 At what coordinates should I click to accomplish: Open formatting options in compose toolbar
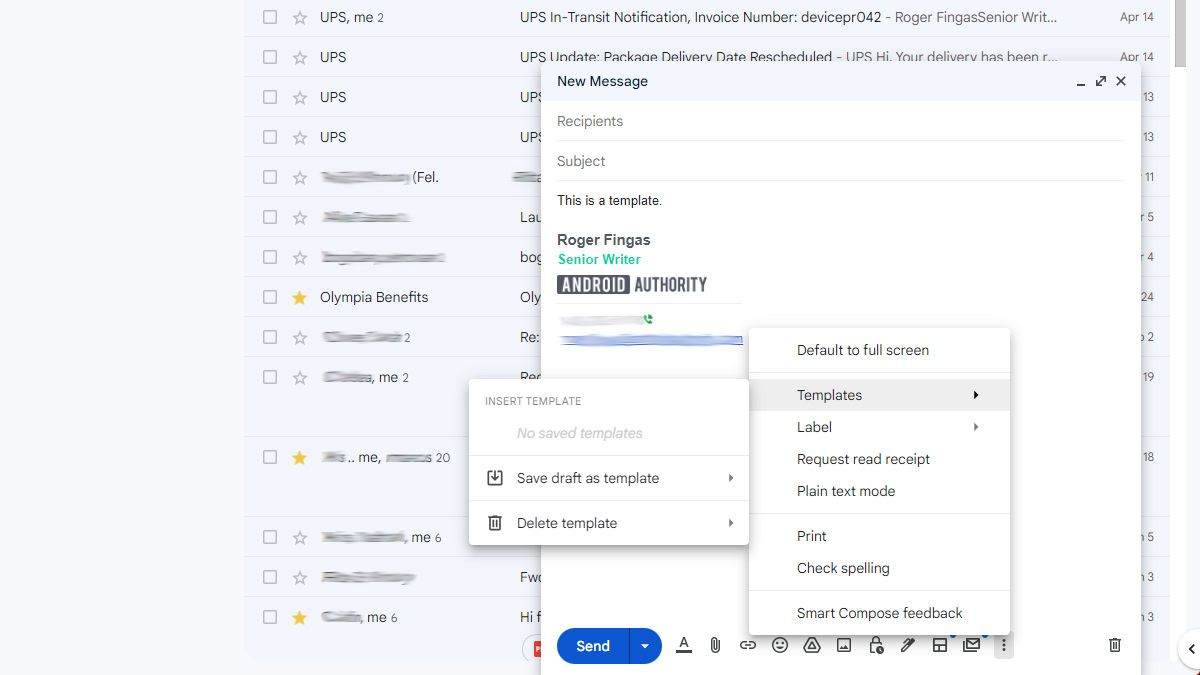[x=684, y=645]
